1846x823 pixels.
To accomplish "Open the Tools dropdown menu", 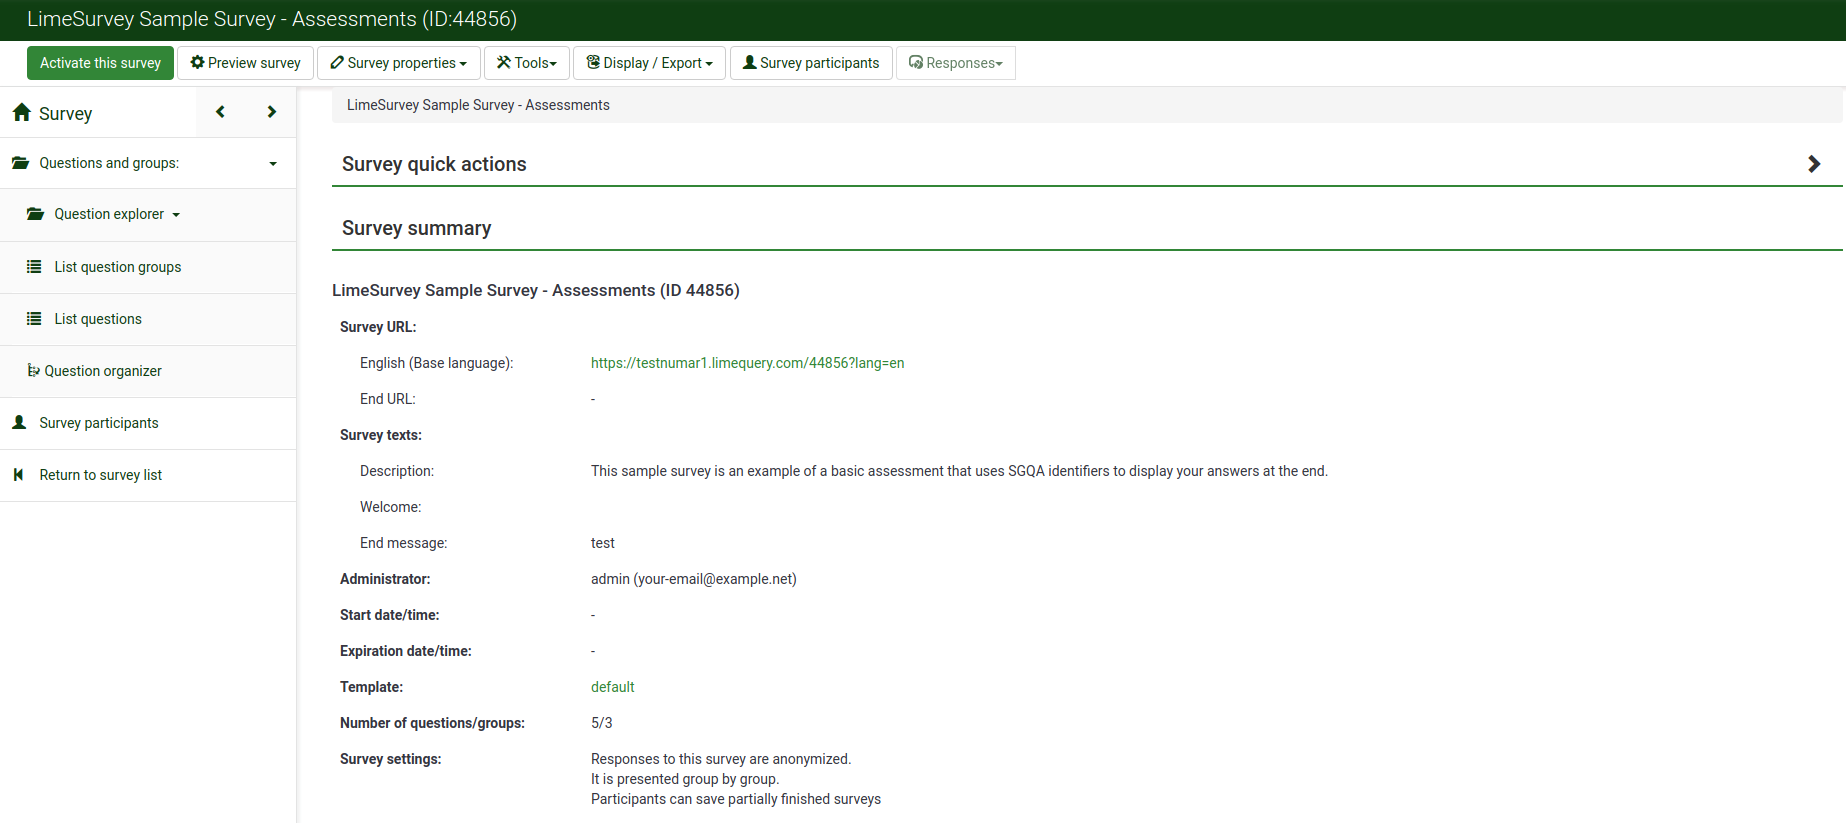I will (x=526, y=63).
